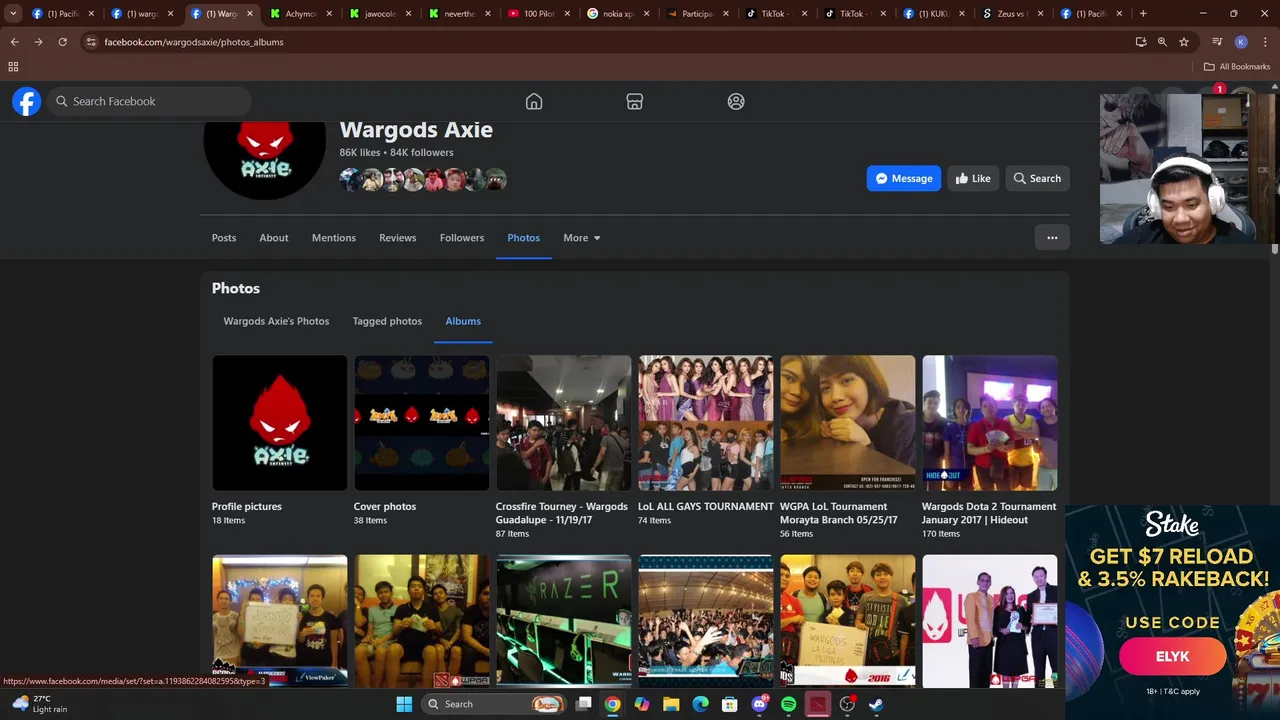The height and width of the screenshot is (720, 1280).
Task: Open Copilot from the taskbar
Action: coord(642,704)
